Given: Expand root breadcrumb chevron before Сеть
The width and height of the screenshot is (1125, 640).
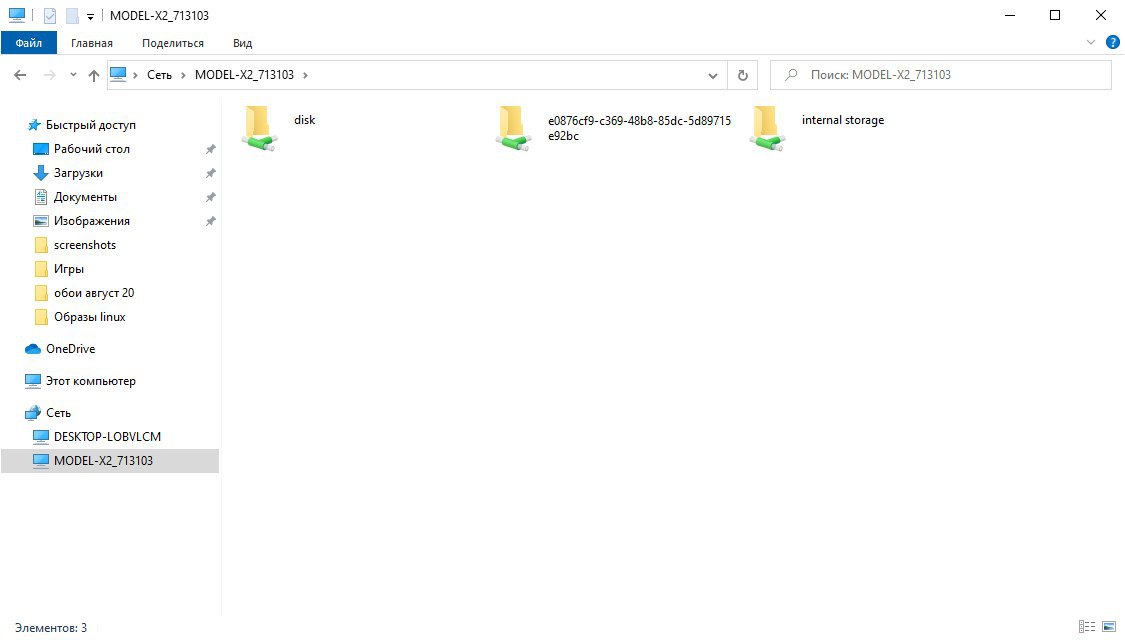Looking at the screenshot, I should (x=135, y=75).
